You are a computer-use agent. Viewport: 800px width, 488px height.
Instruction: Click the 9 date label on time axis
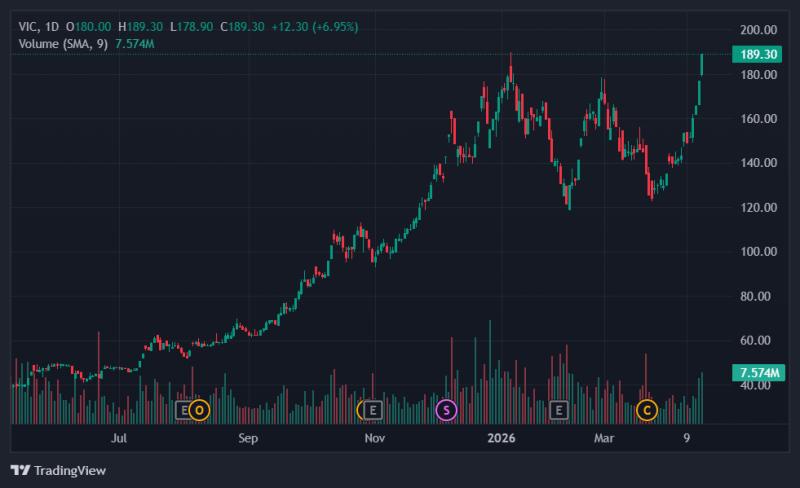click(x=687, y=438)
